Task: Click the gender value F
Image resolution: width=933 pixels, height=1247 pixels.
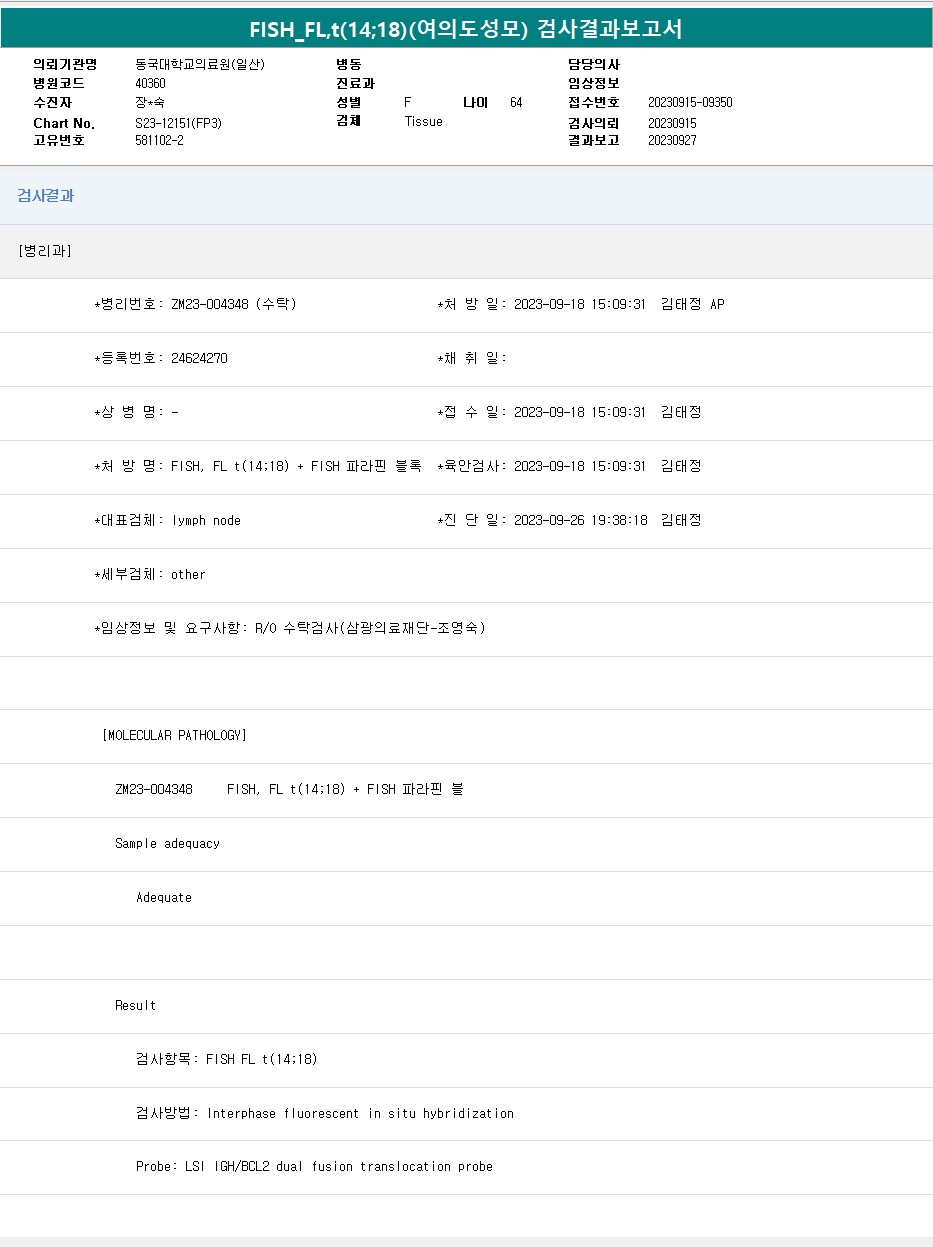Action: tap(408, 102)
